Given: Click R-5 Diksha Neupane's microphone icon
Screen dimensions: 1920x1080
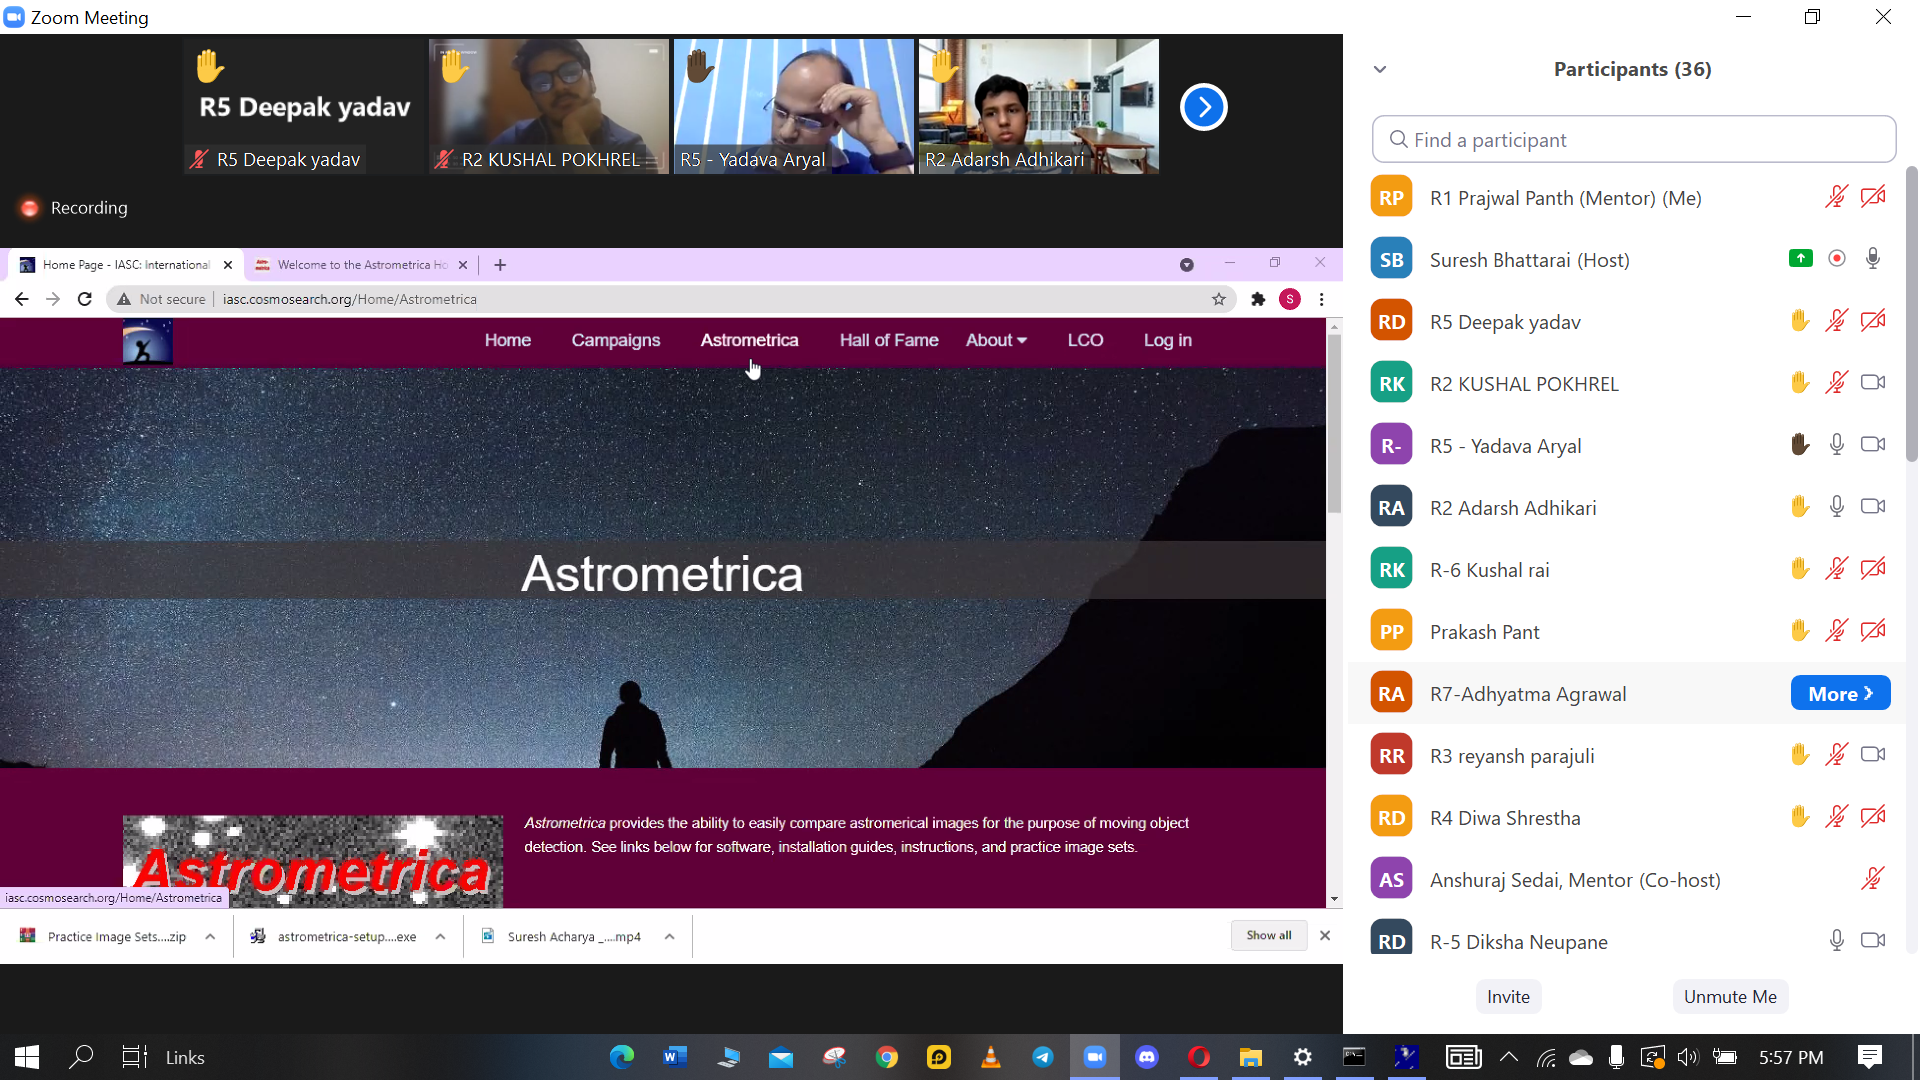Looking at the screenshot, I should (1836, 941).
